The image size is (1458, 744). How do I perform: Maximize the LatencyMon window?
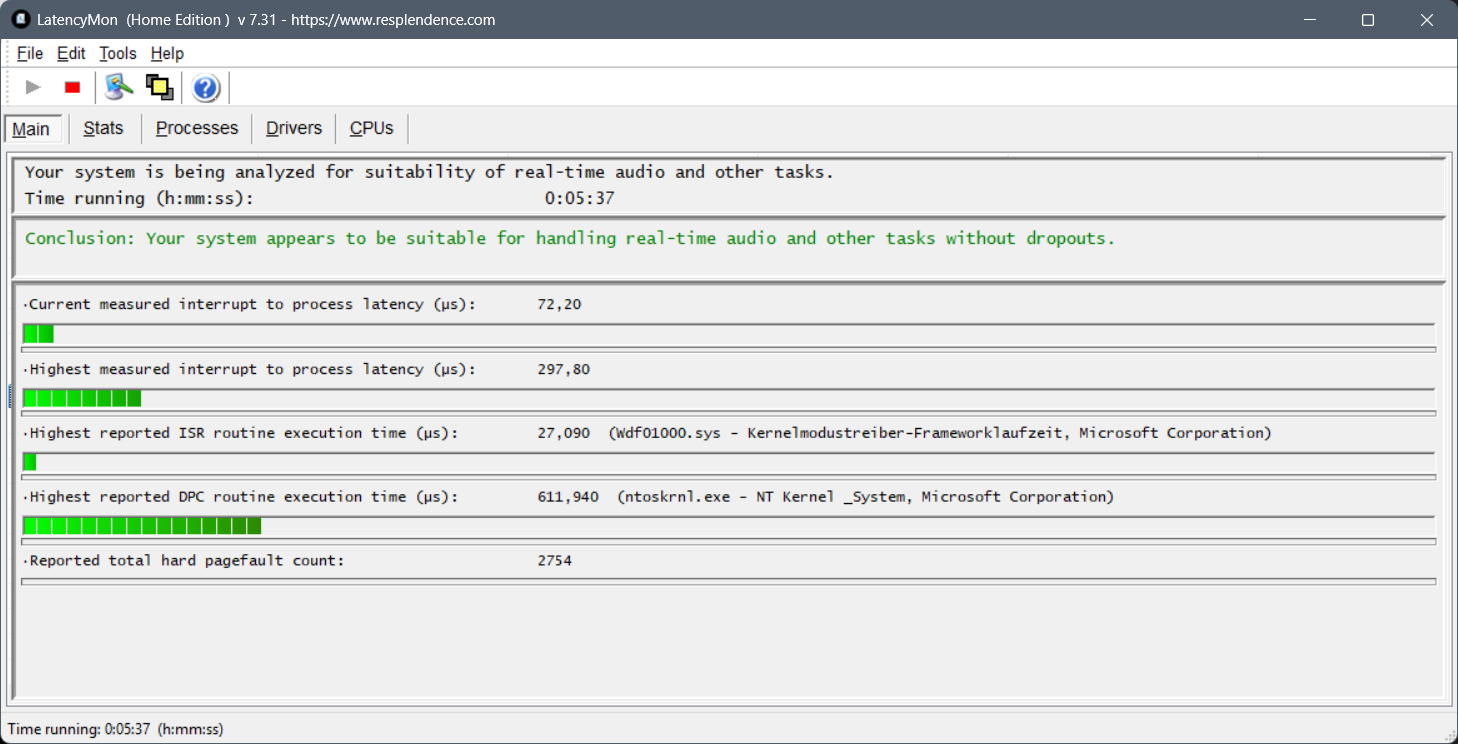coord(1368,20)
